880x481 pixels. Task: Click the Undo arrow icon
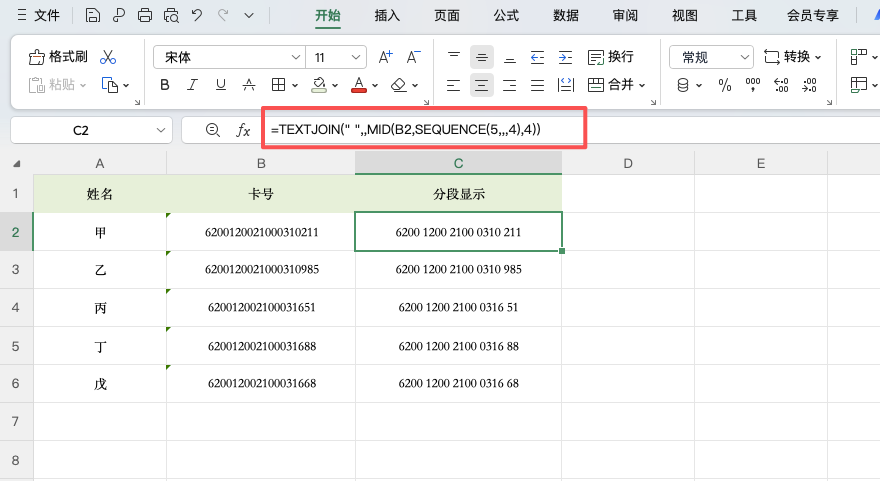[x=197, y=15]
